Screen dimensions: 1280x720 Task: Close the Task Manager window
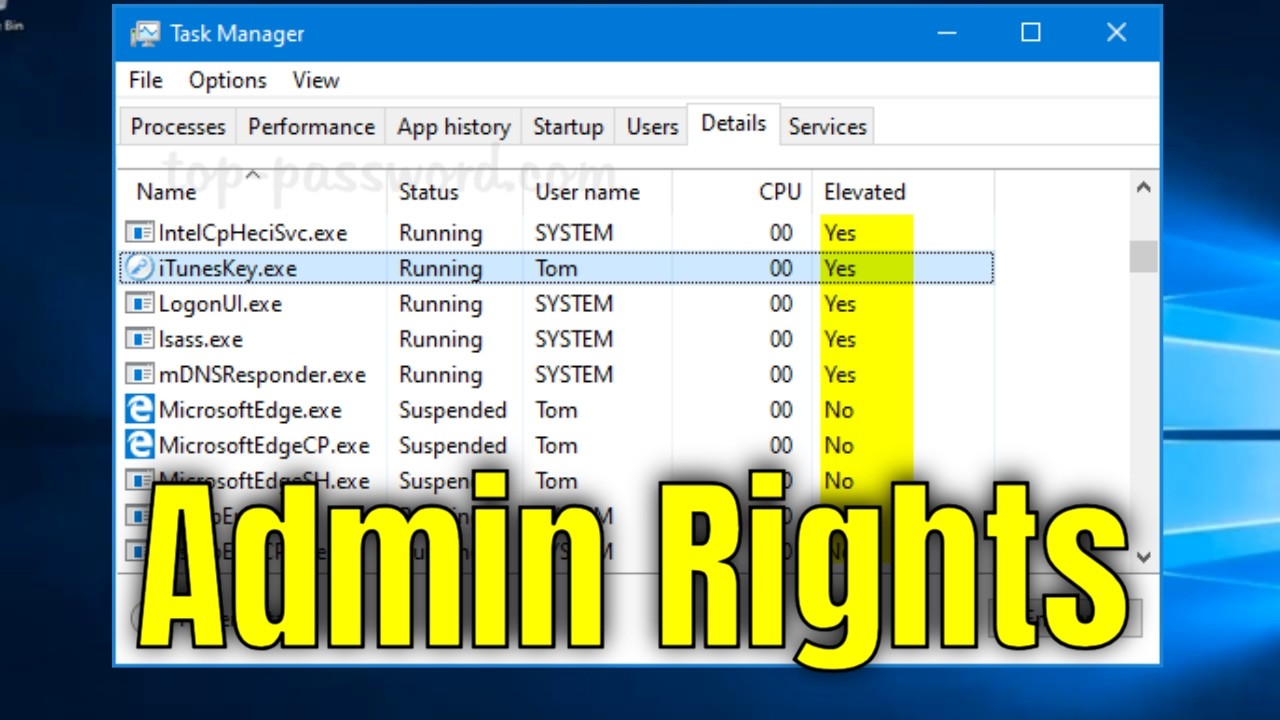point(1117,33)
